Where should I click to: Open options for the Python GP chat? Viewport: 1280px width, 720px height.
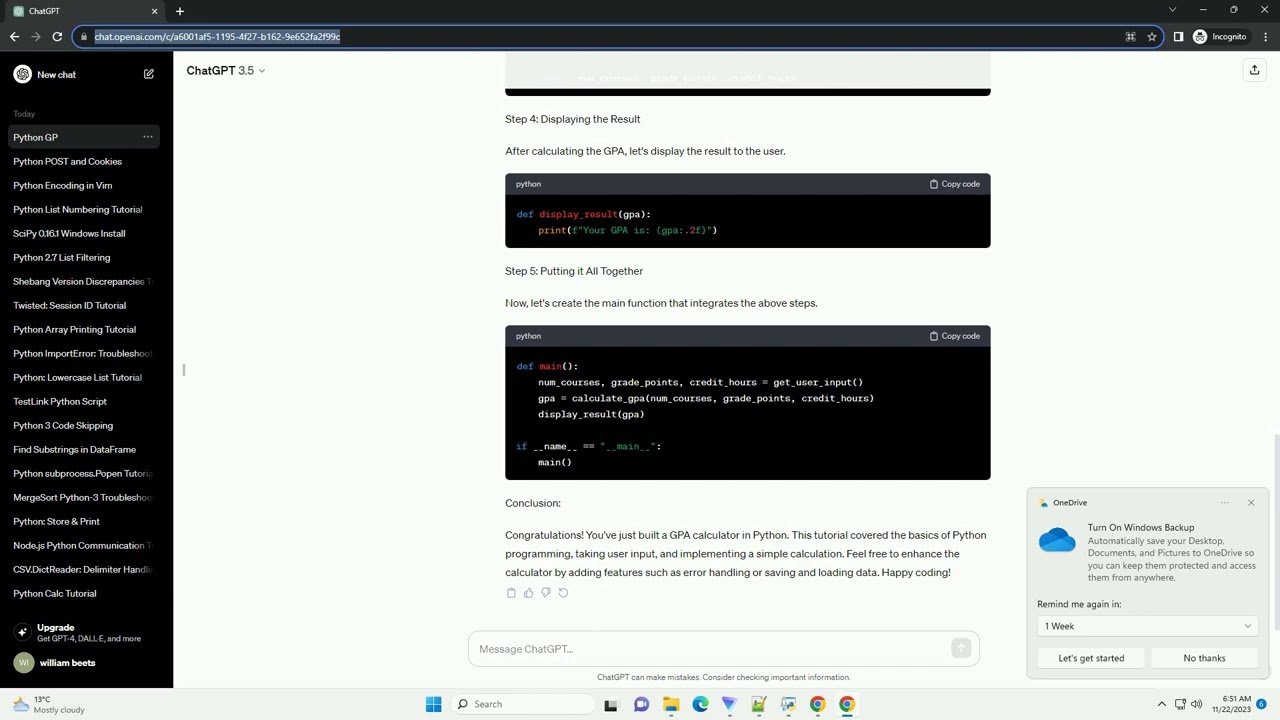[x=148, y=137]
